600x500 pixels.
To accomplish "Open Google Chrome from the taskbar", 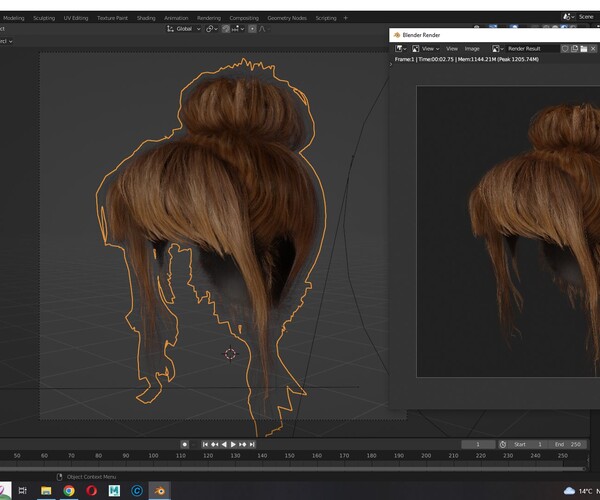I will [x=69, y=490].
